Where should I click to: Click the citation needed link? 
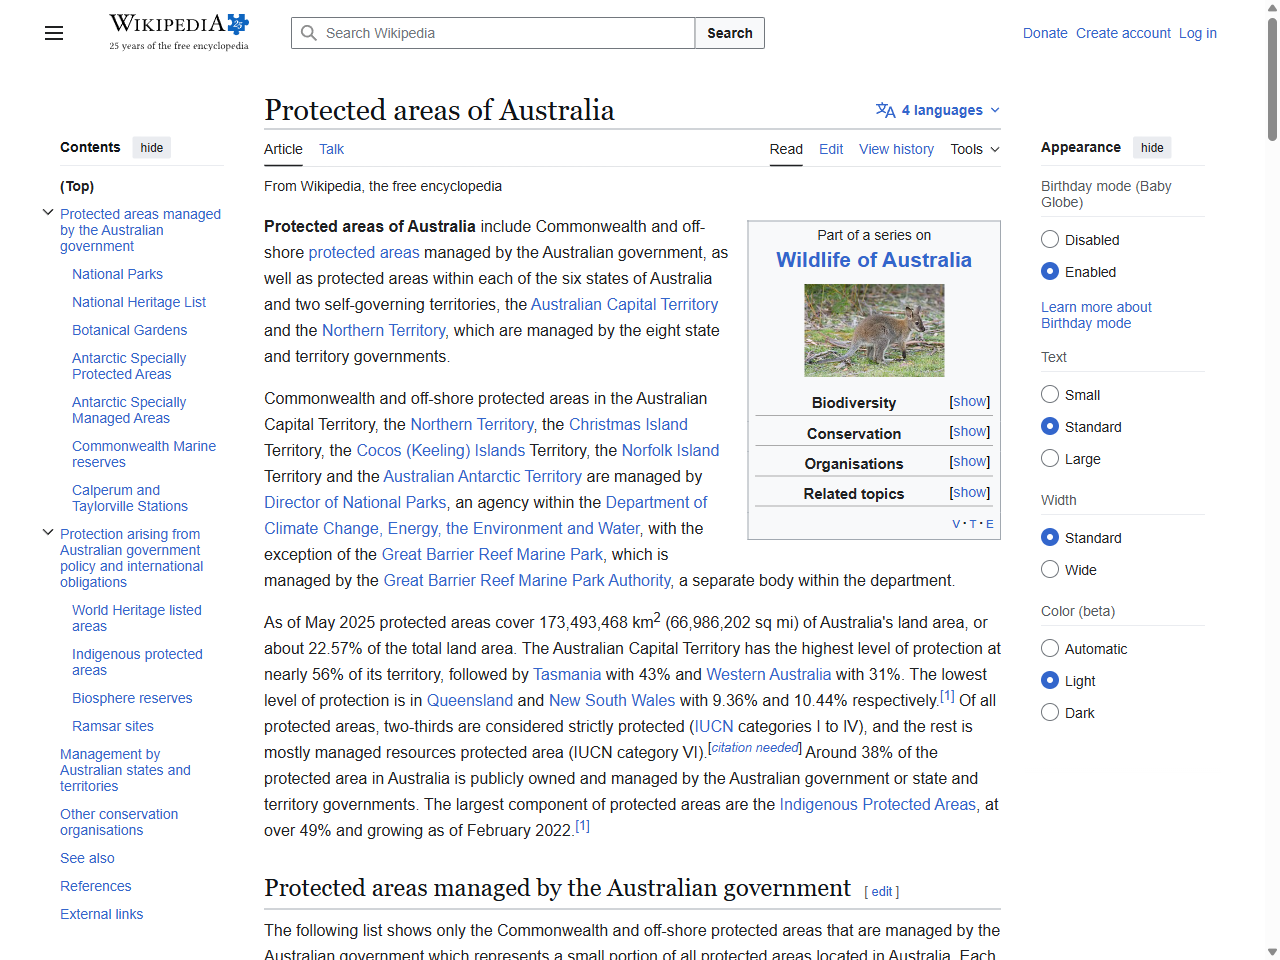coord(755,748)
